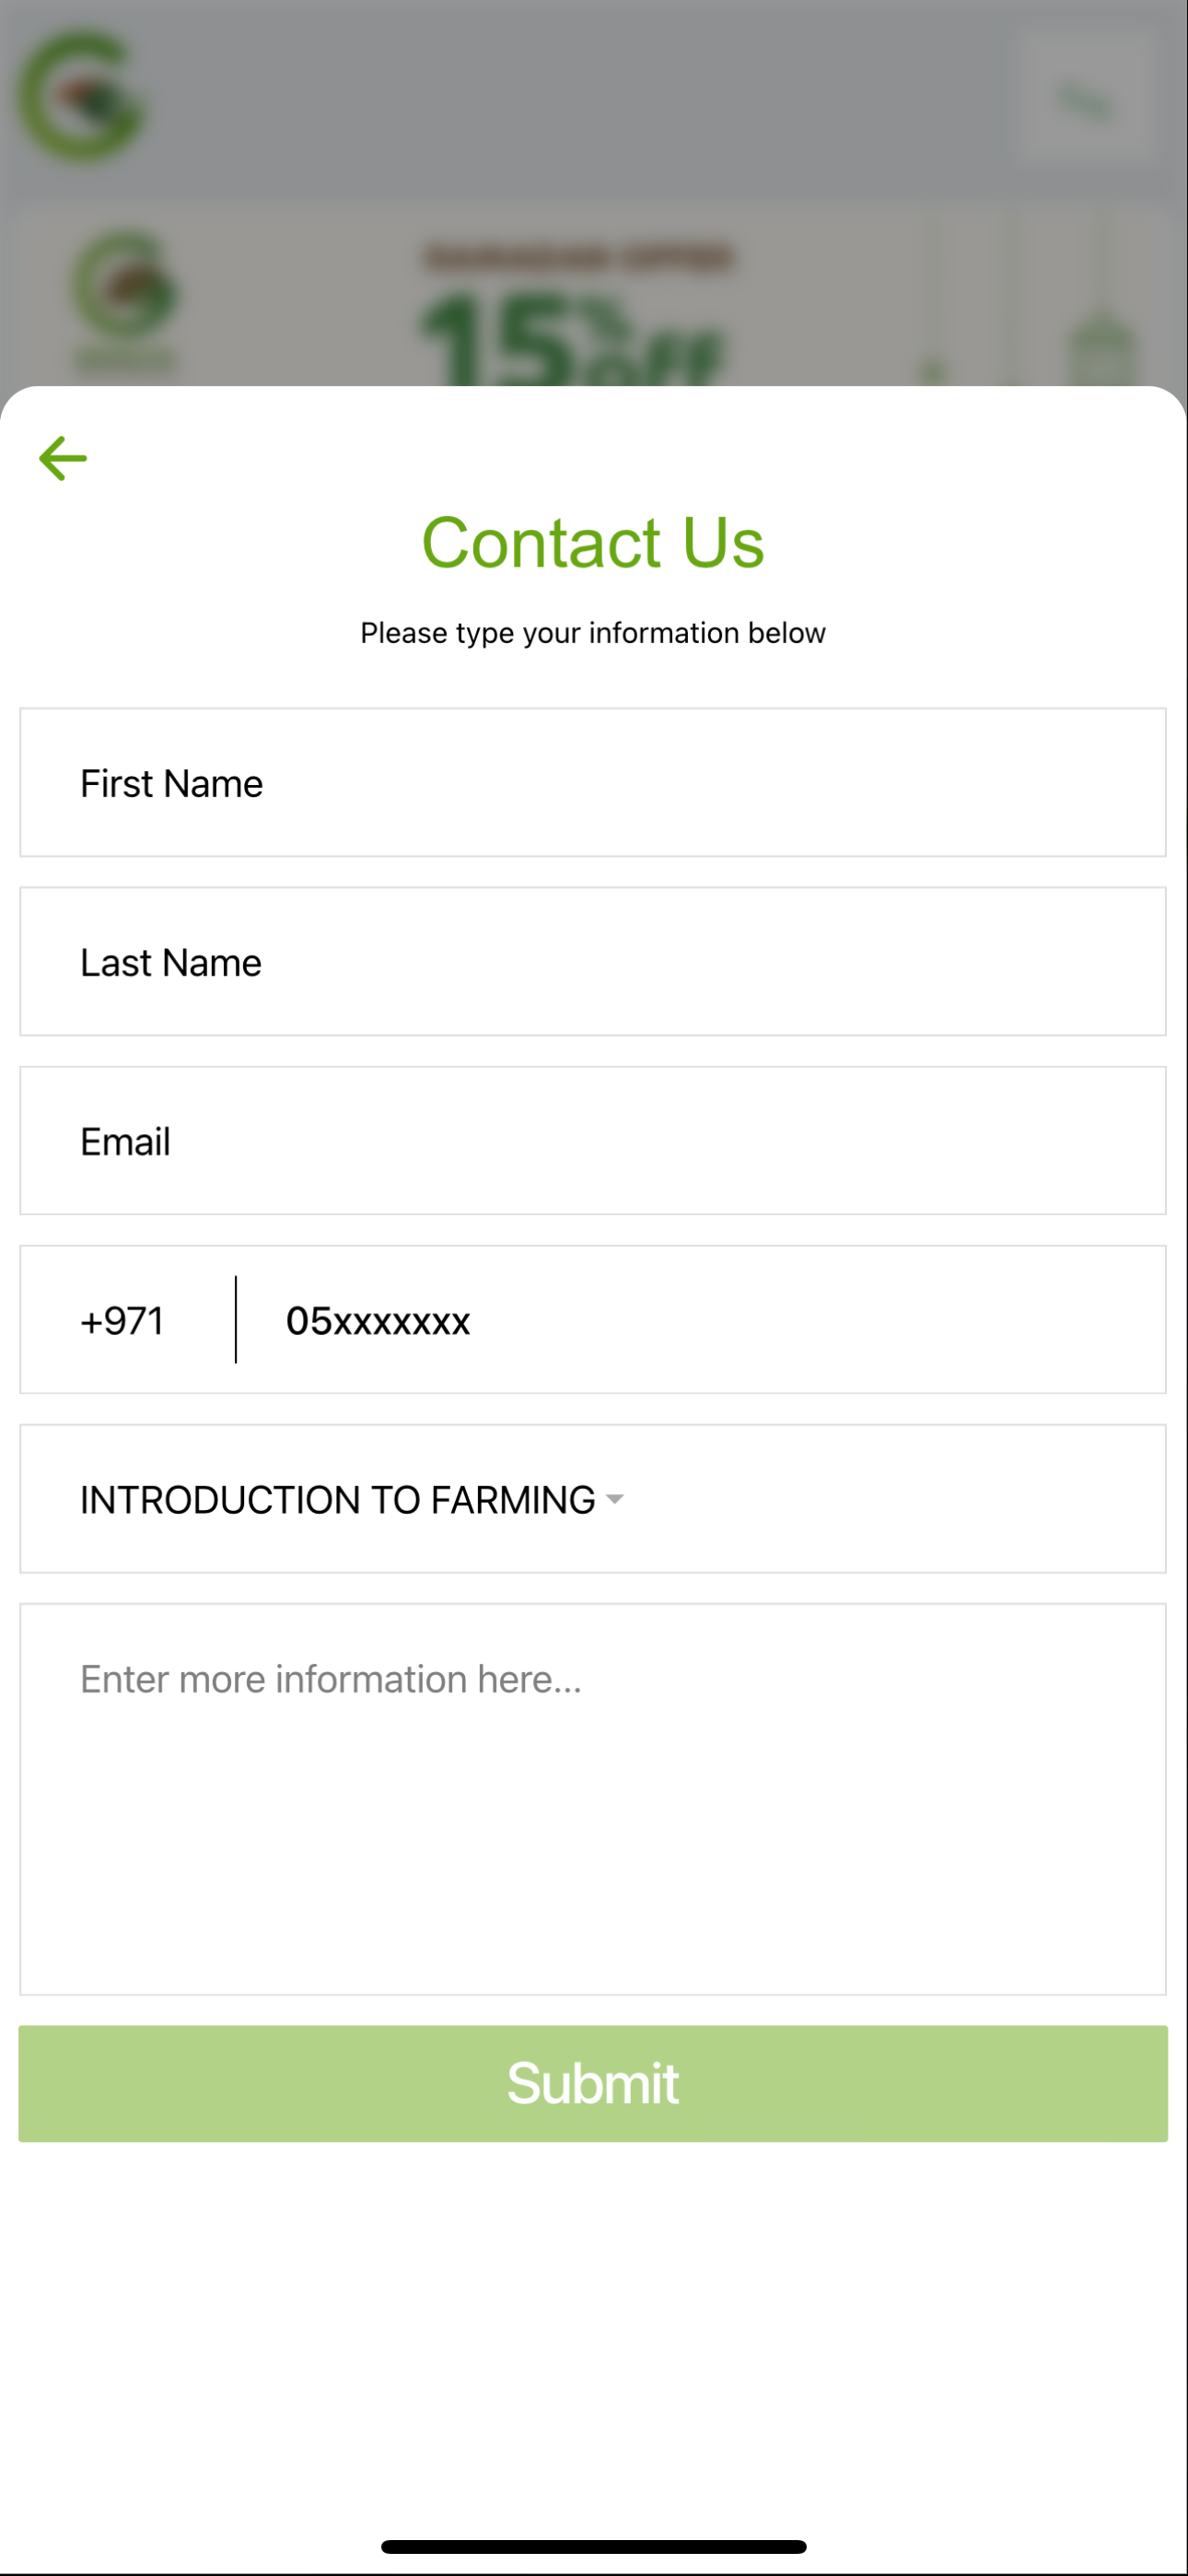Tap the 05xxxxxxx phone number field

(700, 1320)
